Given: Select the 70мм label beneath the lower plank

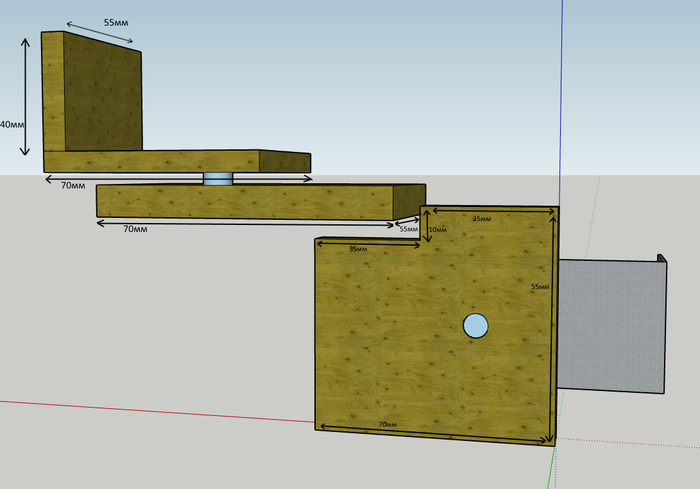Looking at the screenshot, I should [x=135, y=229].
